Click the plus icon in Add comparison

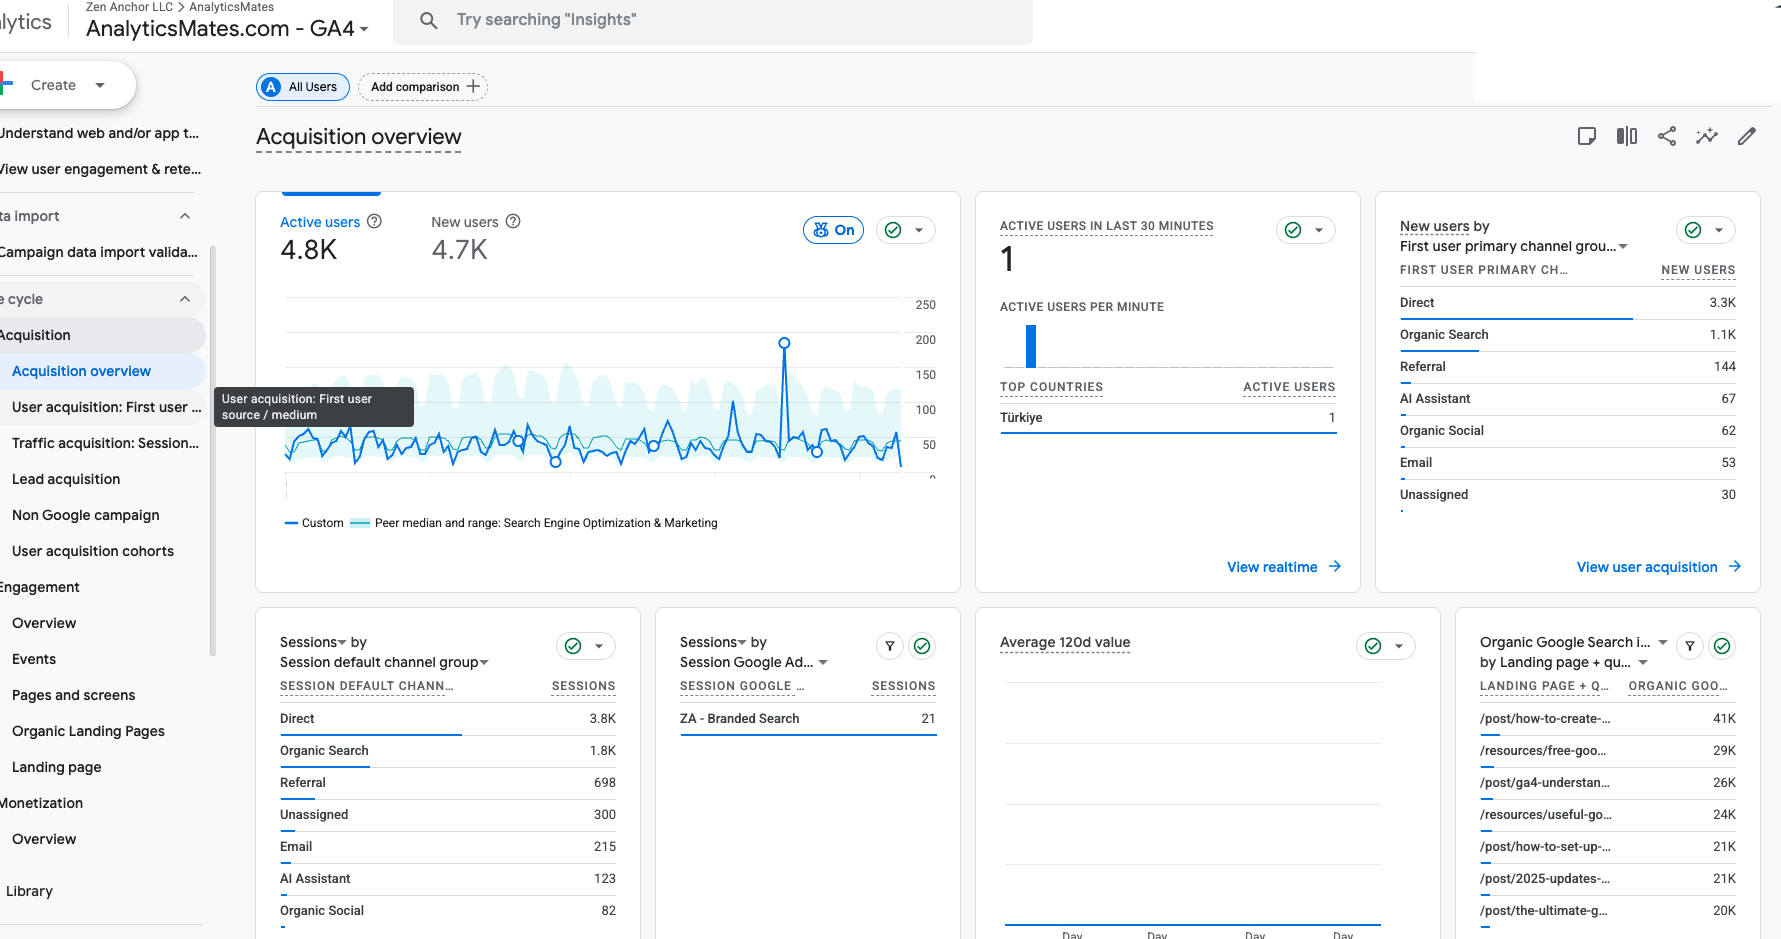click(x=473, y=86)
